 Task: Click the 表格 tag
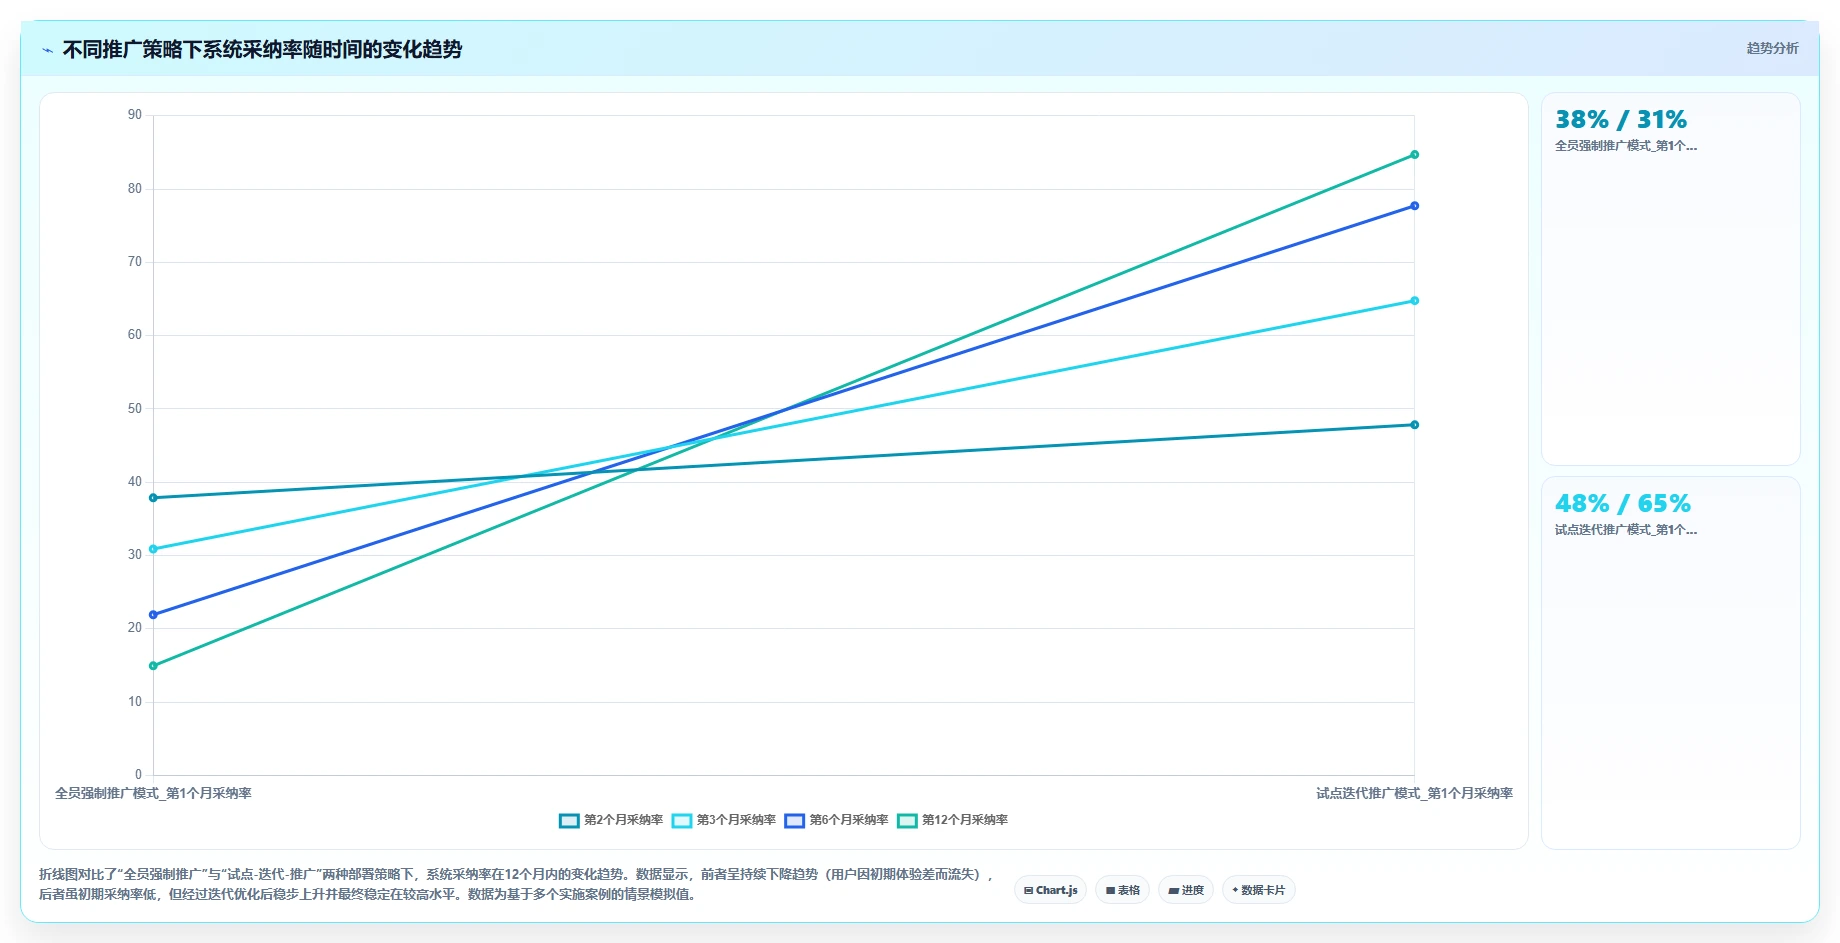click(x=1122, y=890)
